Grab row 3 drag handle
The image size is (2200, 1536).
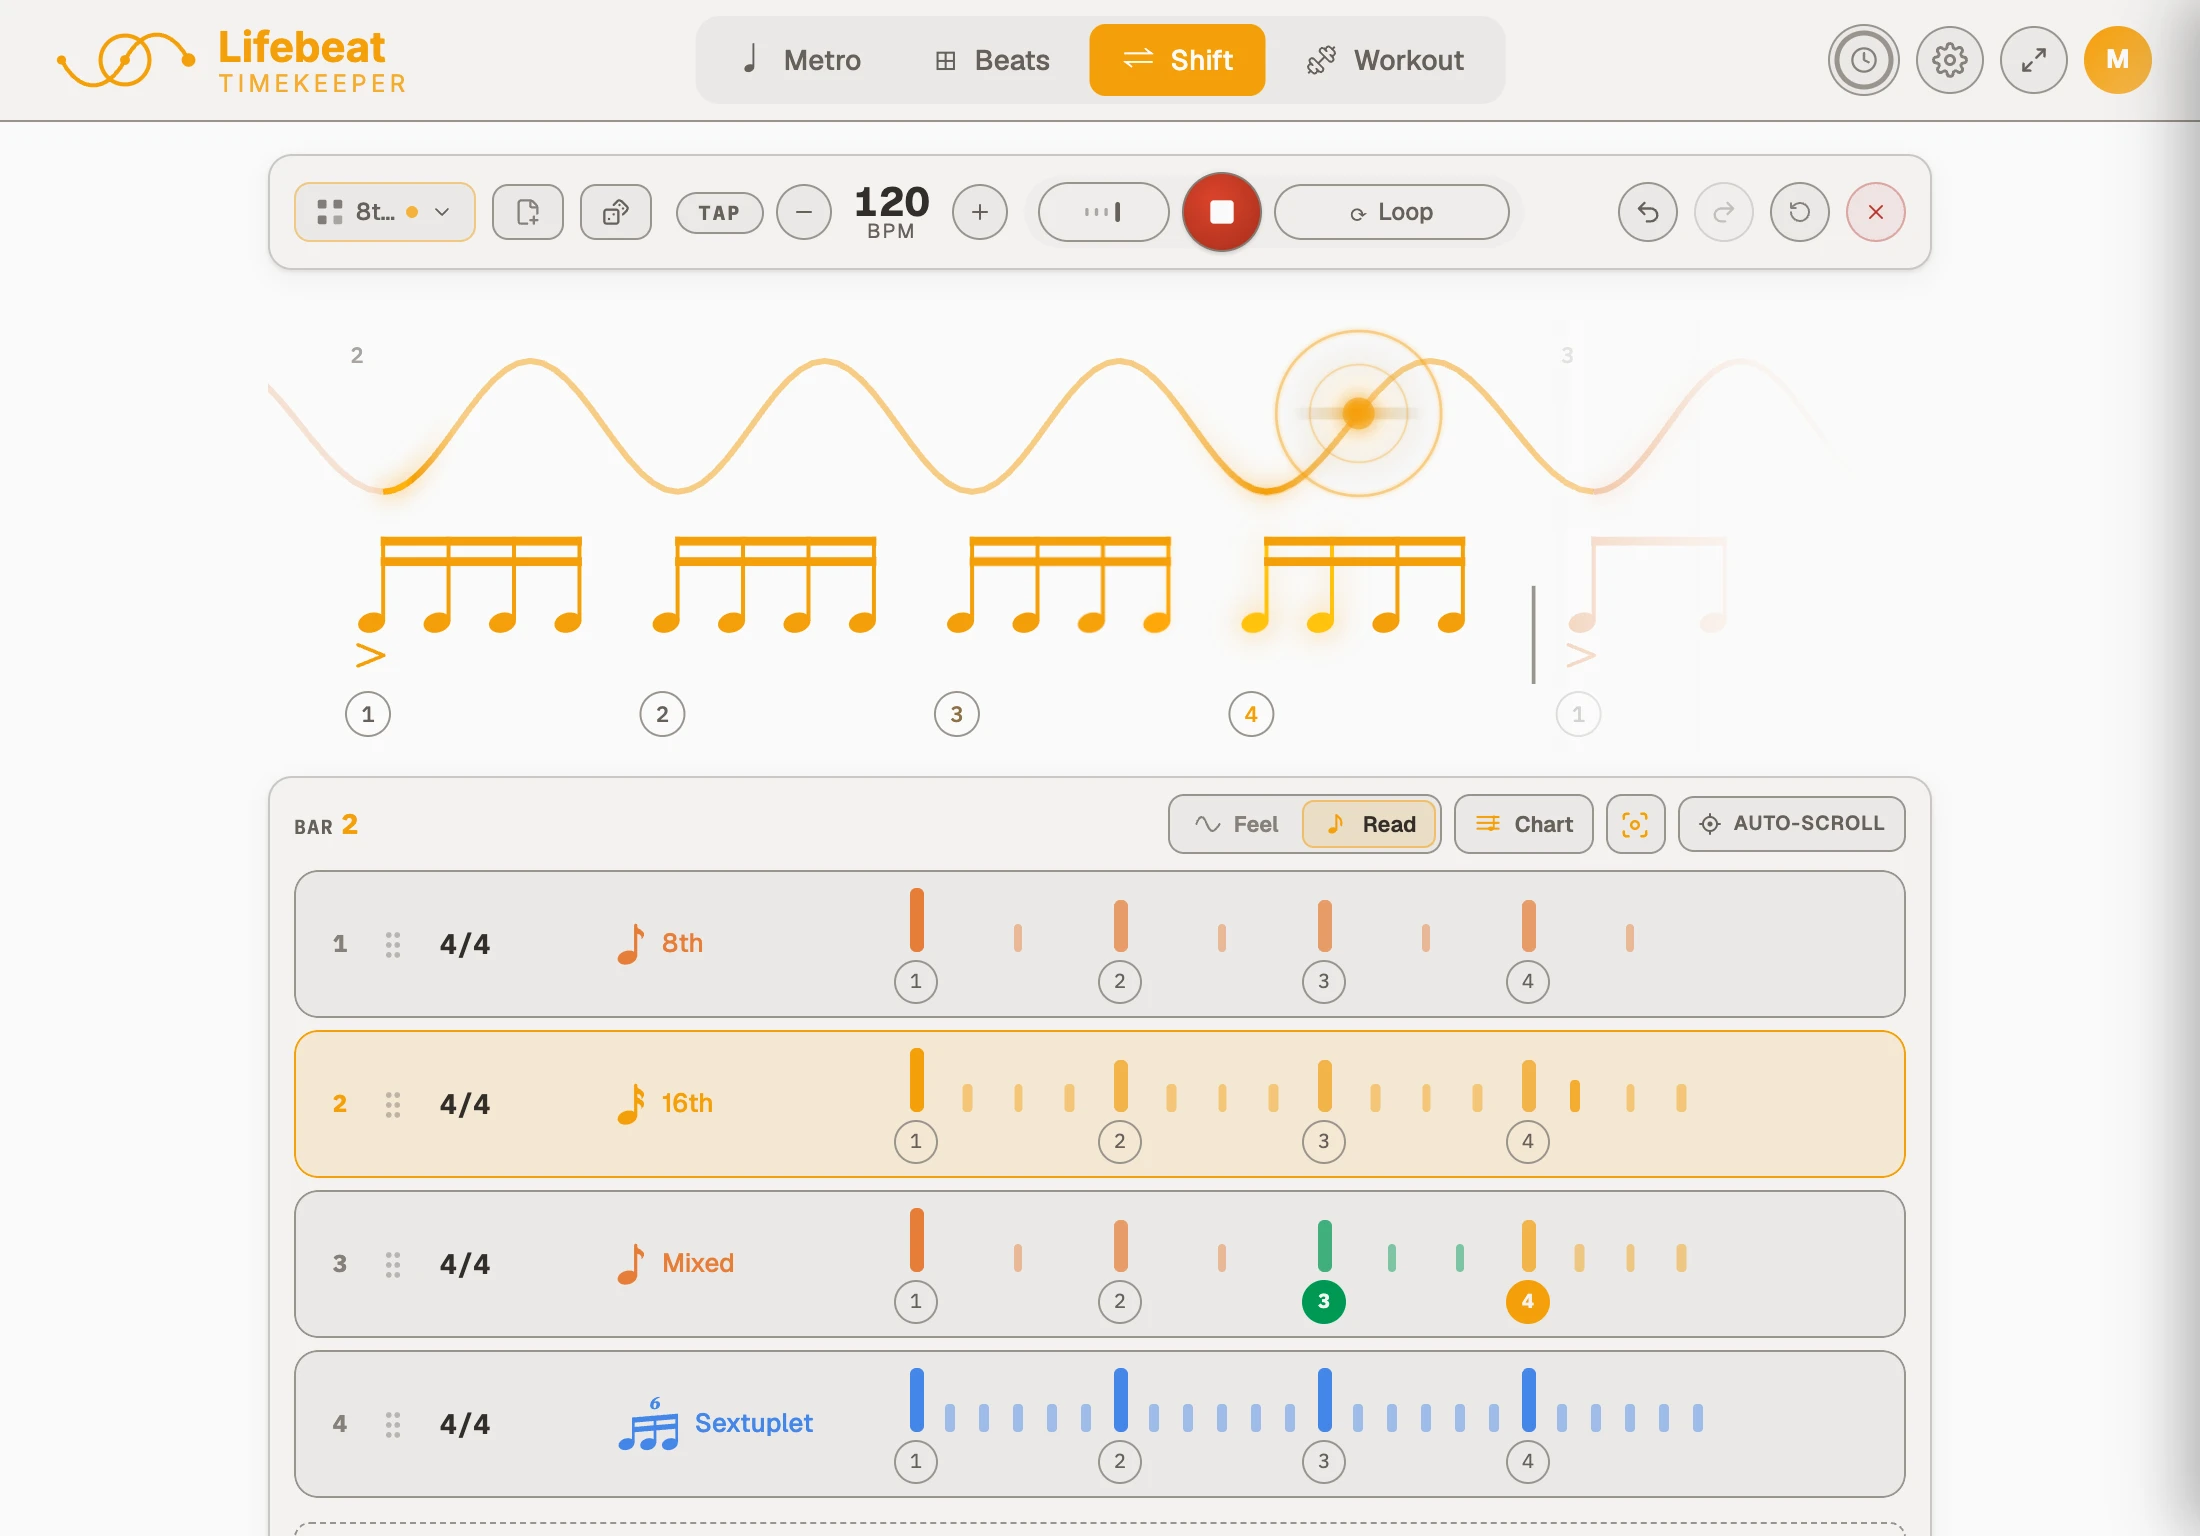pos(393,1264)
